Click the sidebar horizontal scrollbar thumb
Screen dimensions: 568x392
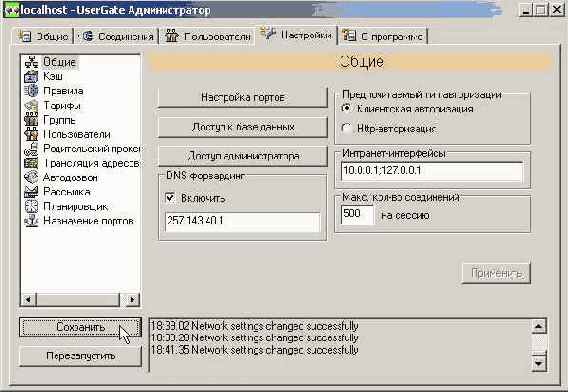[x=78, y=299]
